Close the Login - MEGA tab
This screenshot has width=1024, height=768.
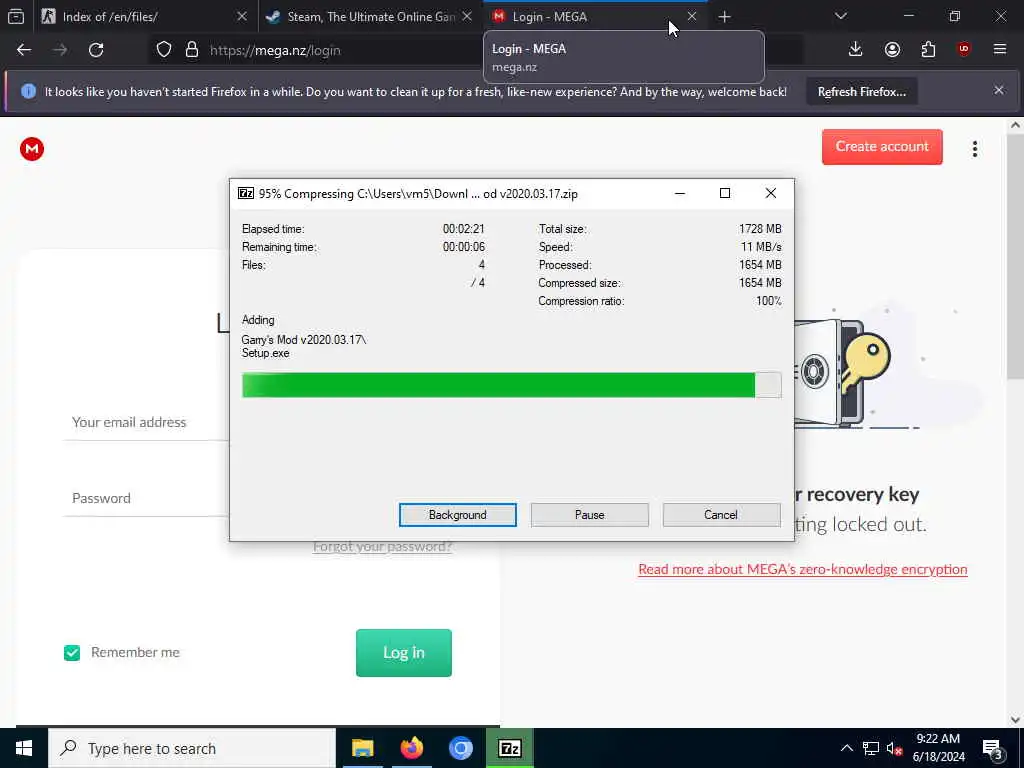coord(692,16)
